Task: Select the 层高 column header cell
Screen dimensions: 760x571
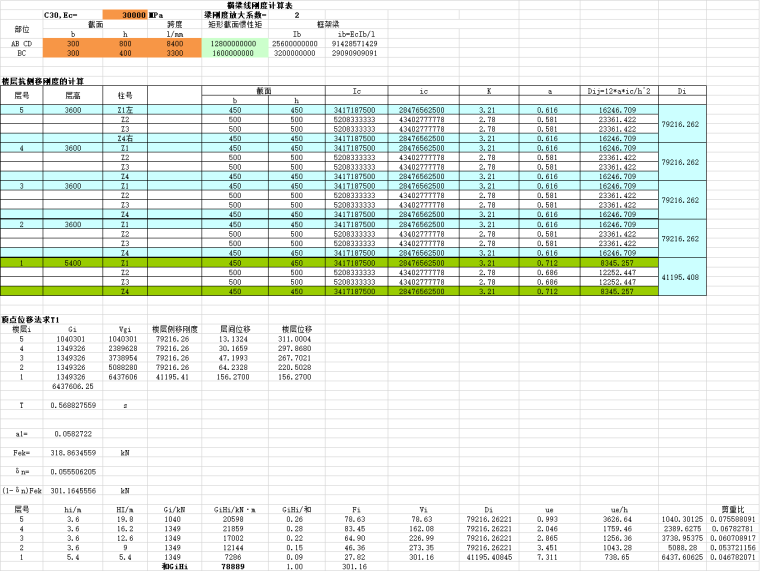Action: pos(73,94)
